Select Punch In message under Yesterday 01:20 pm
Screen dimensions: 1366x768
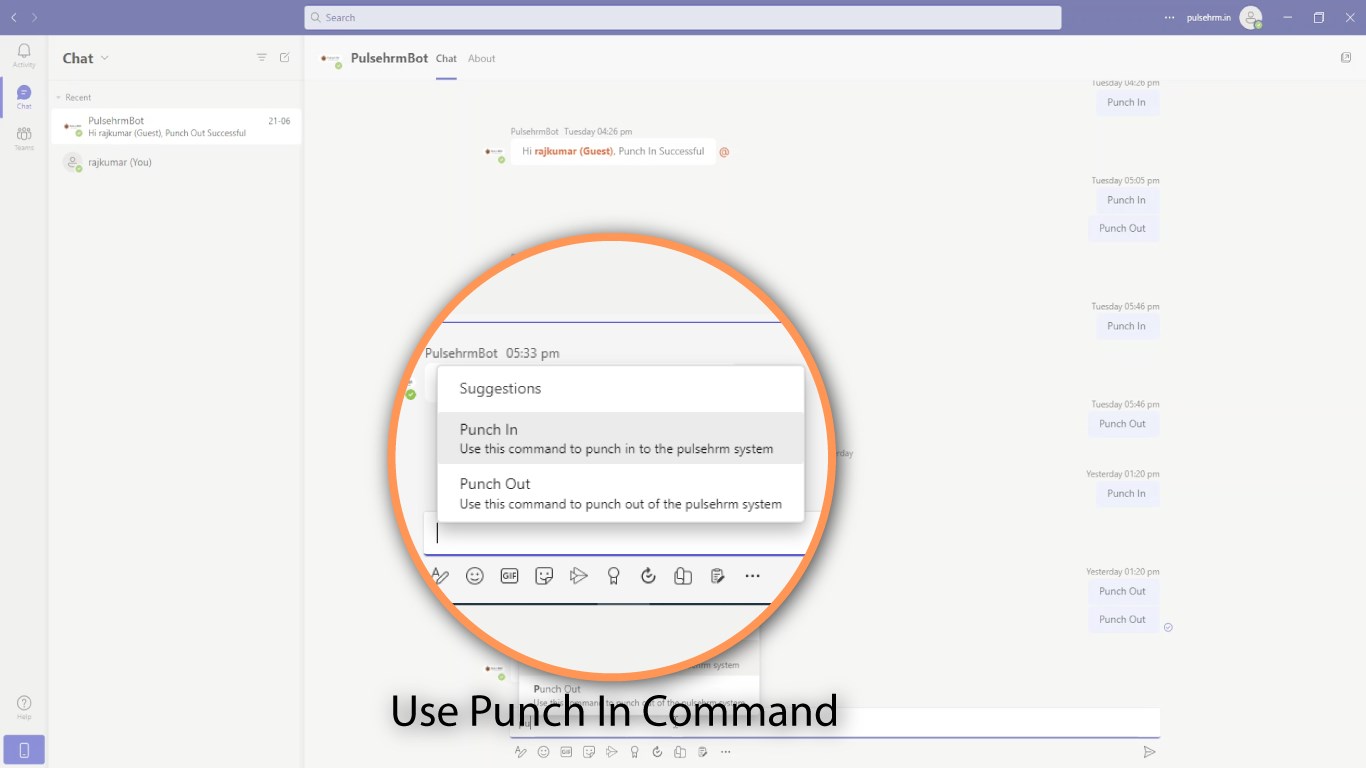tap(1126, 493)
